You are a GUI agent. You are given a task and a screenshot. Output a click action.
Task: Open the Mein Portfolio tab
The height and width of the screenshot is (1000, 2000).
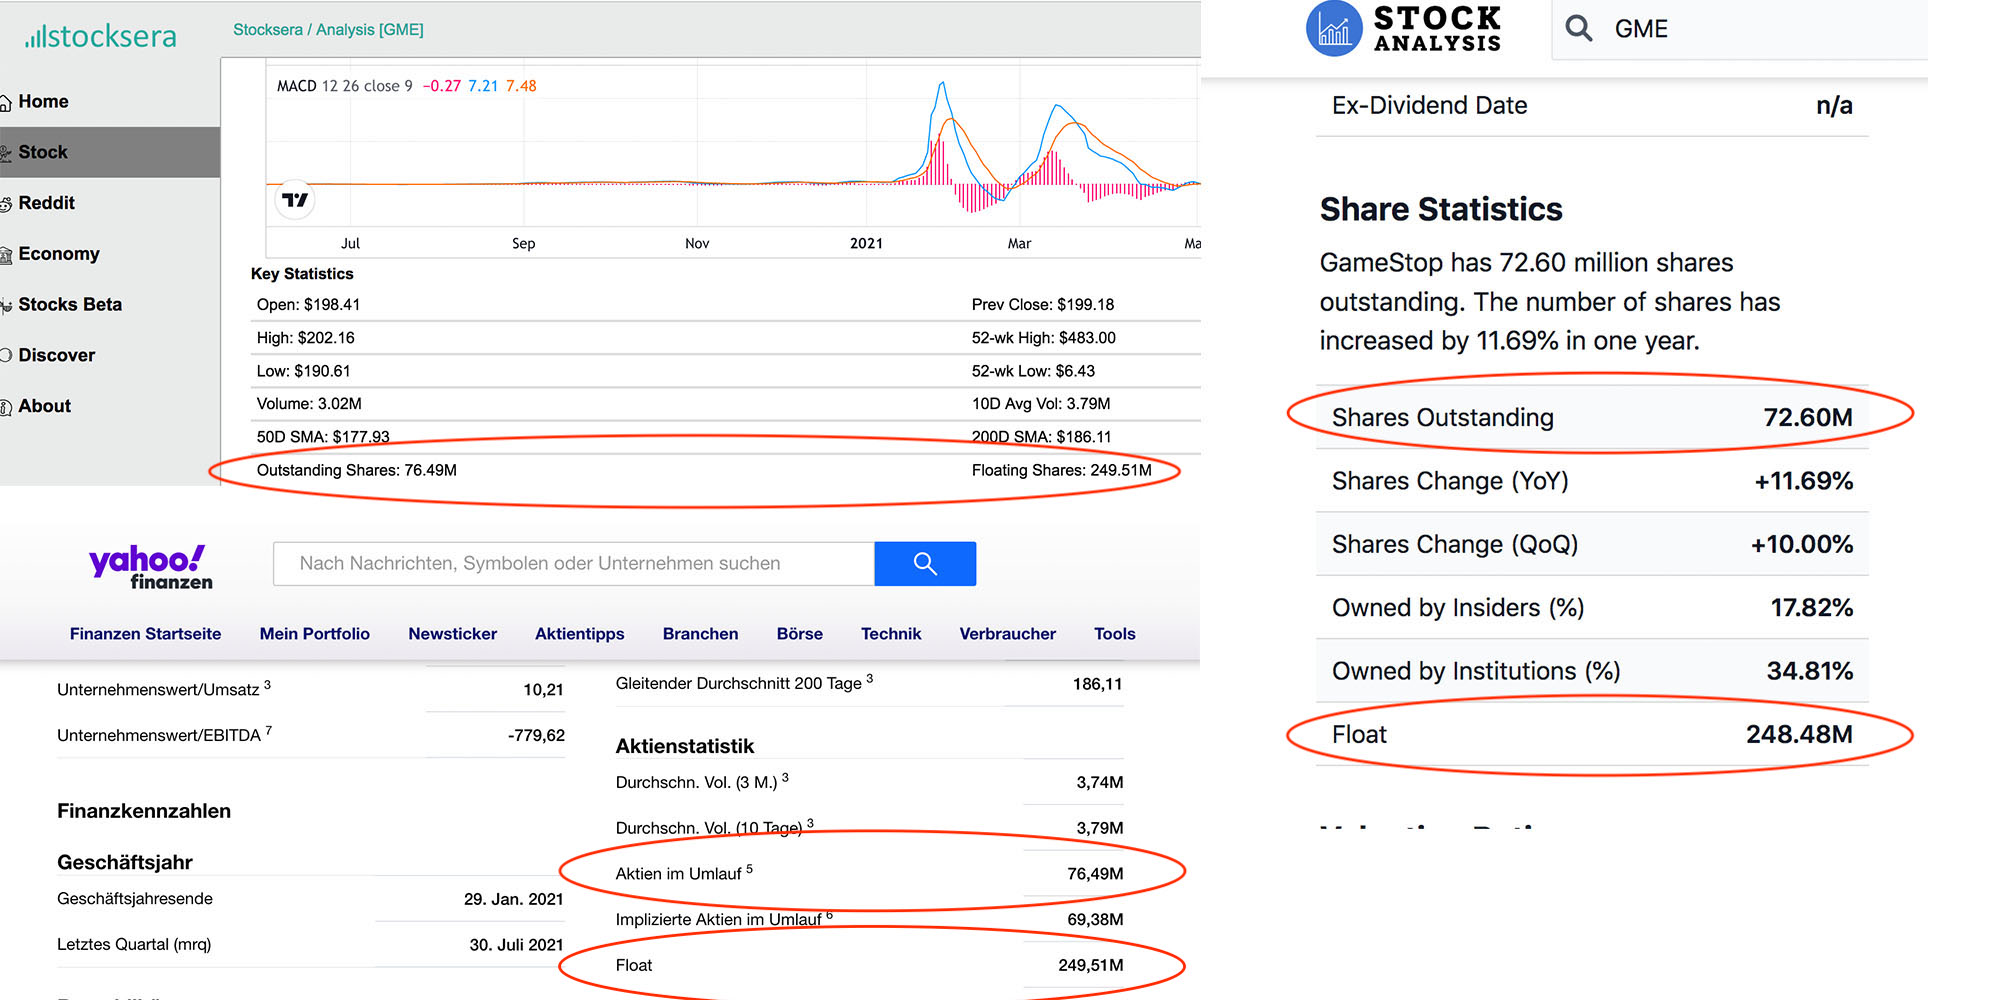tap(314, 634)
